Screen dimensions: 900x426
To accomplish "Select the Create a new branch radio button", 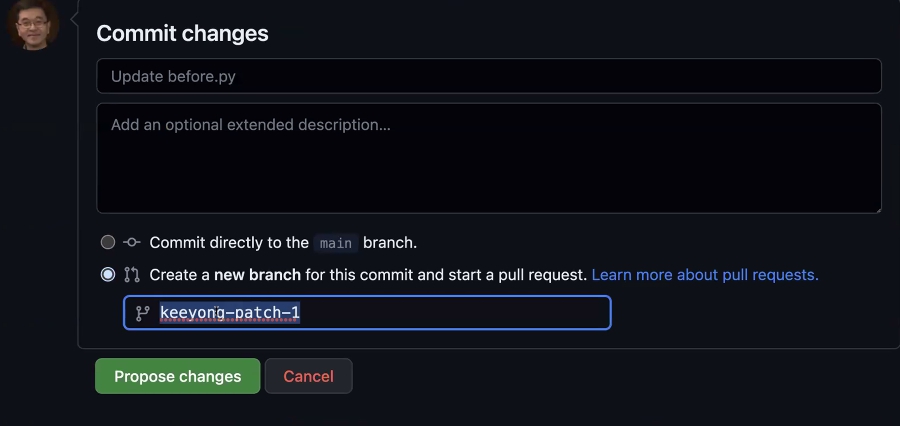I will [108, 274].
